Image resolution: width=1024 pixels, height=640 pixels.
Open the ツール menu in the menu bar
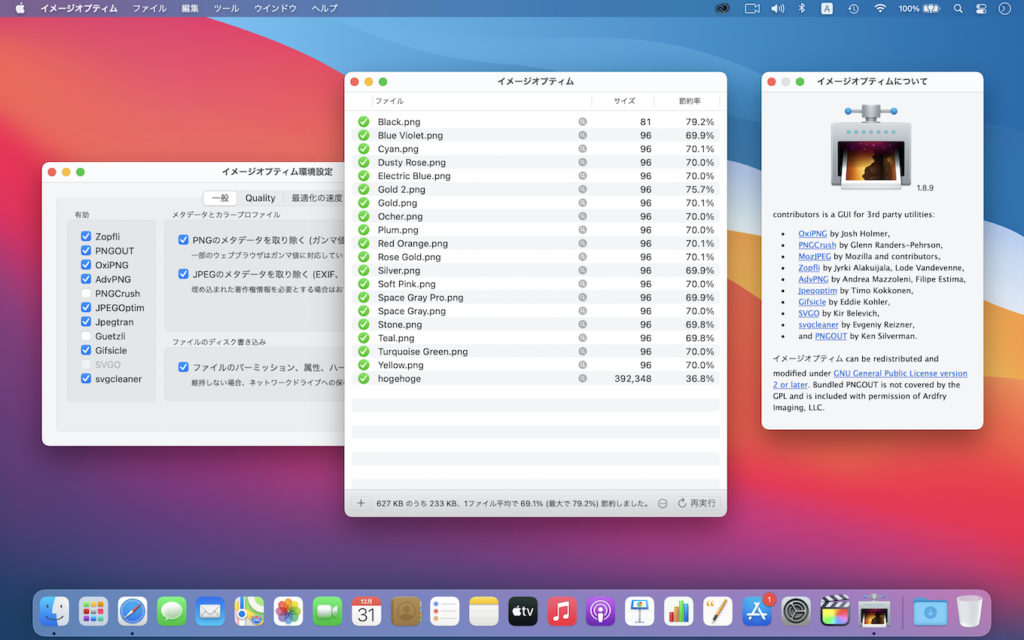[x=225, y=8]
